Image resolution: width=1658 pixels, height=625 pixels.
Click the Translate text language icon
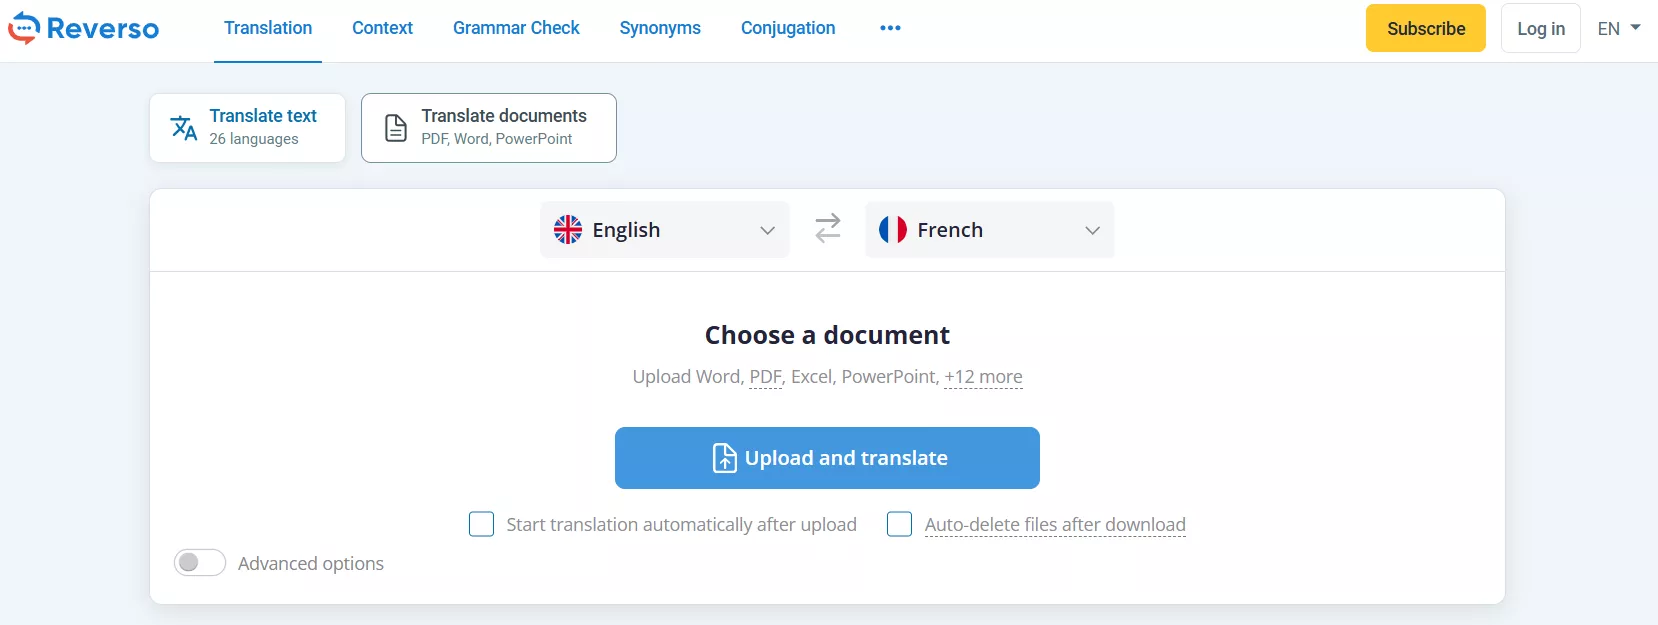pyautogui.click(x=184, y=128)
